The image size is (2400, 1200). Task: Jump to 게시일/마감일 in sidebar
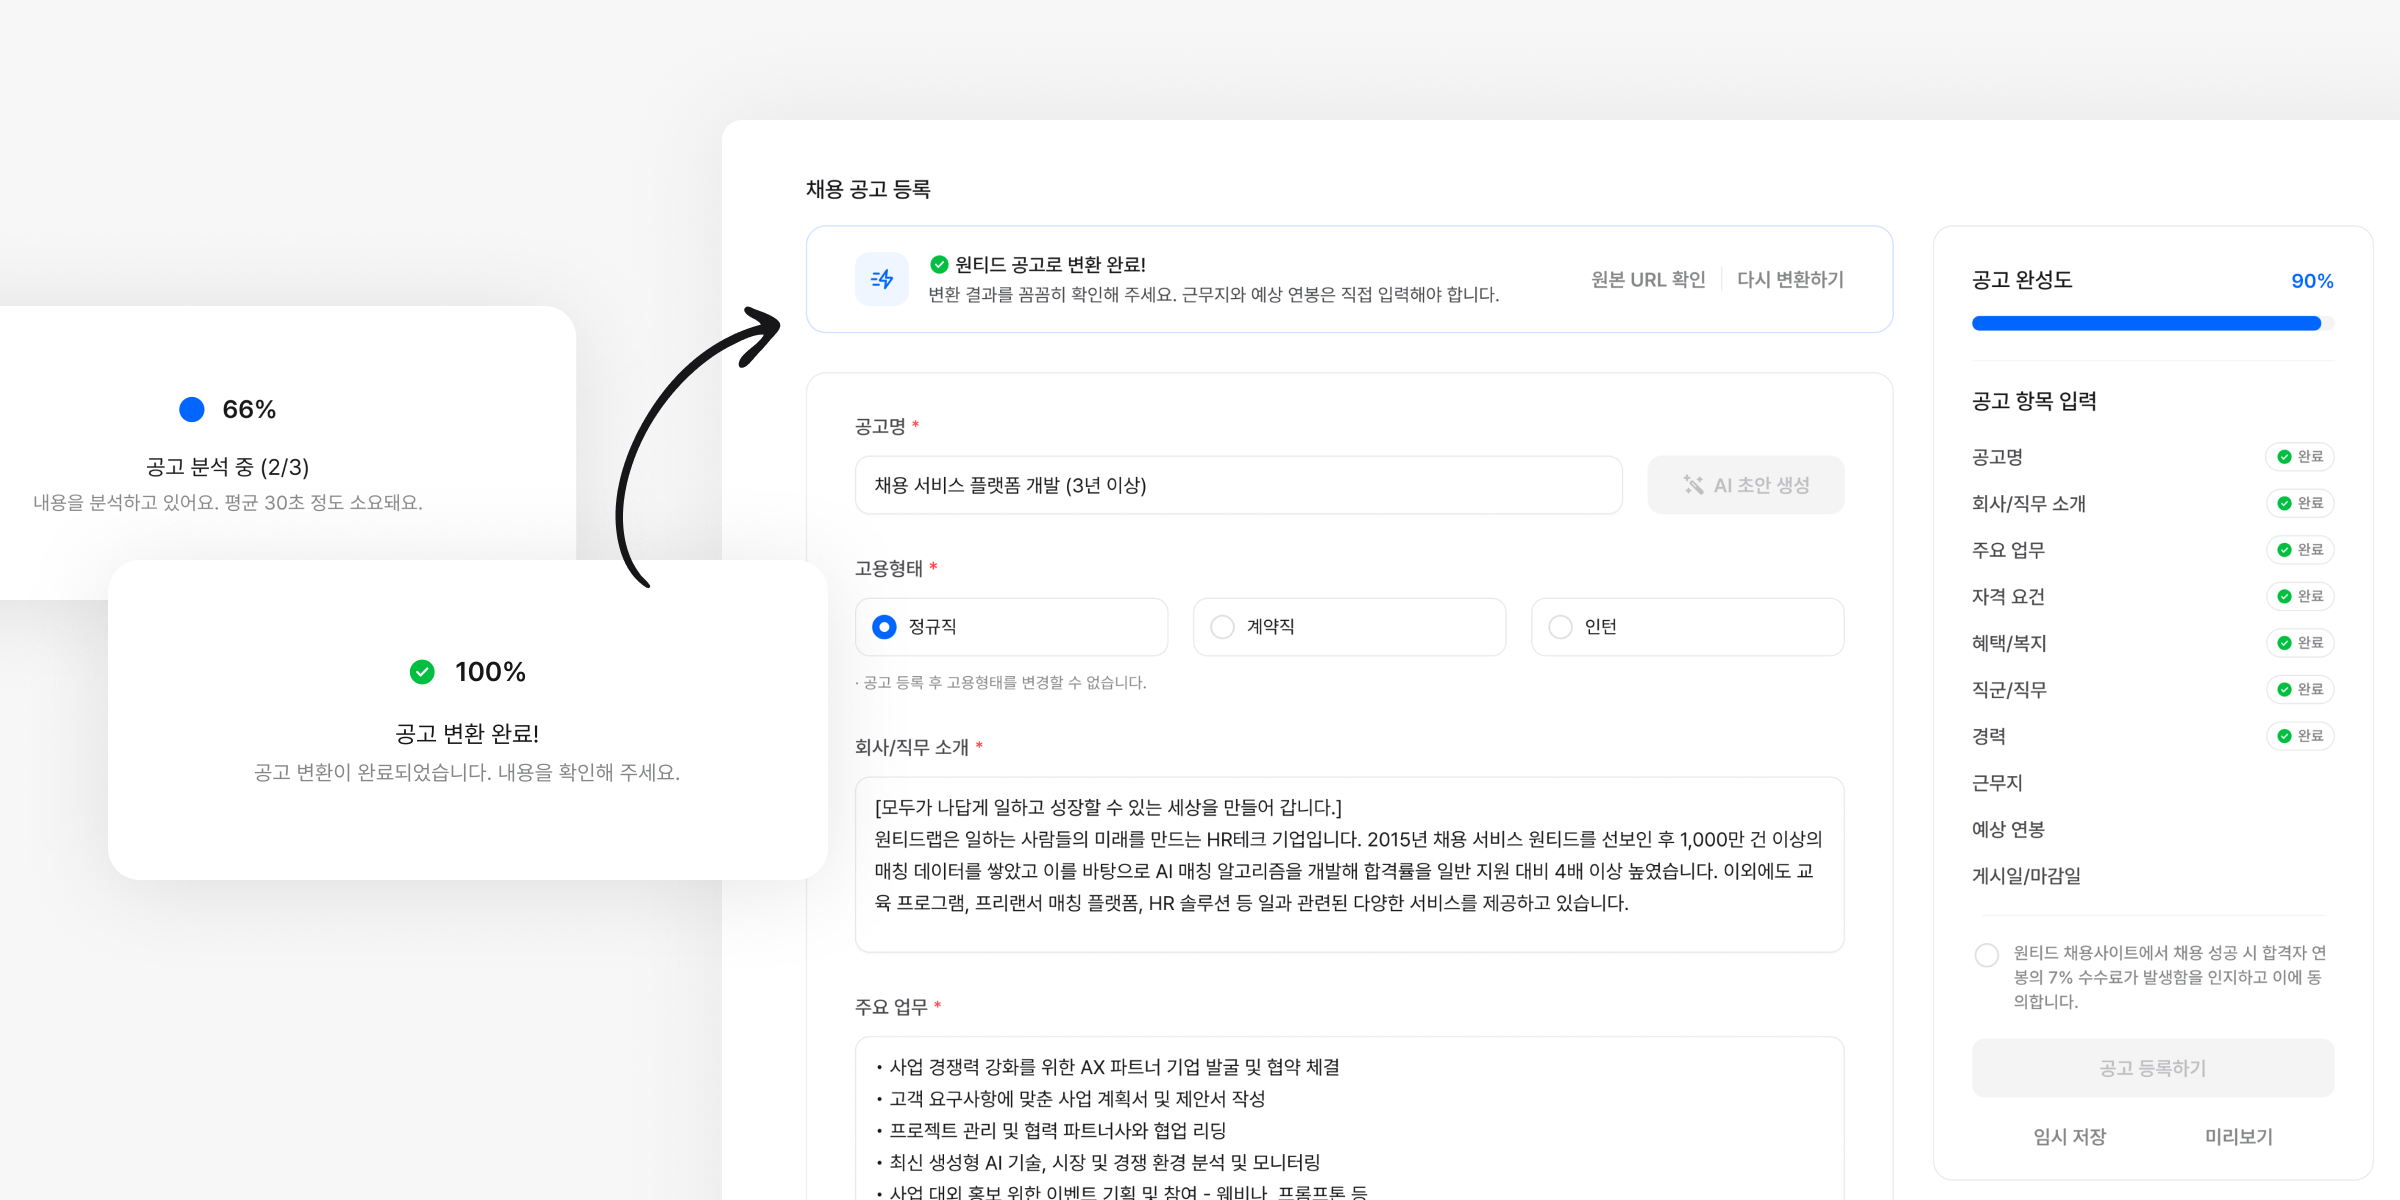(x=2026, y=876)
